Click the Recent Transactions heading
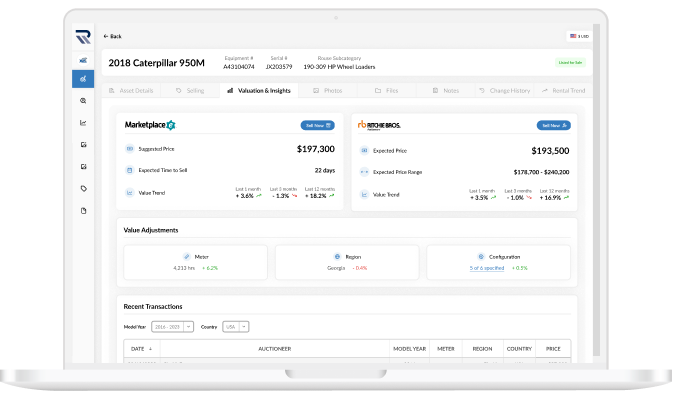 click(153, 307)
